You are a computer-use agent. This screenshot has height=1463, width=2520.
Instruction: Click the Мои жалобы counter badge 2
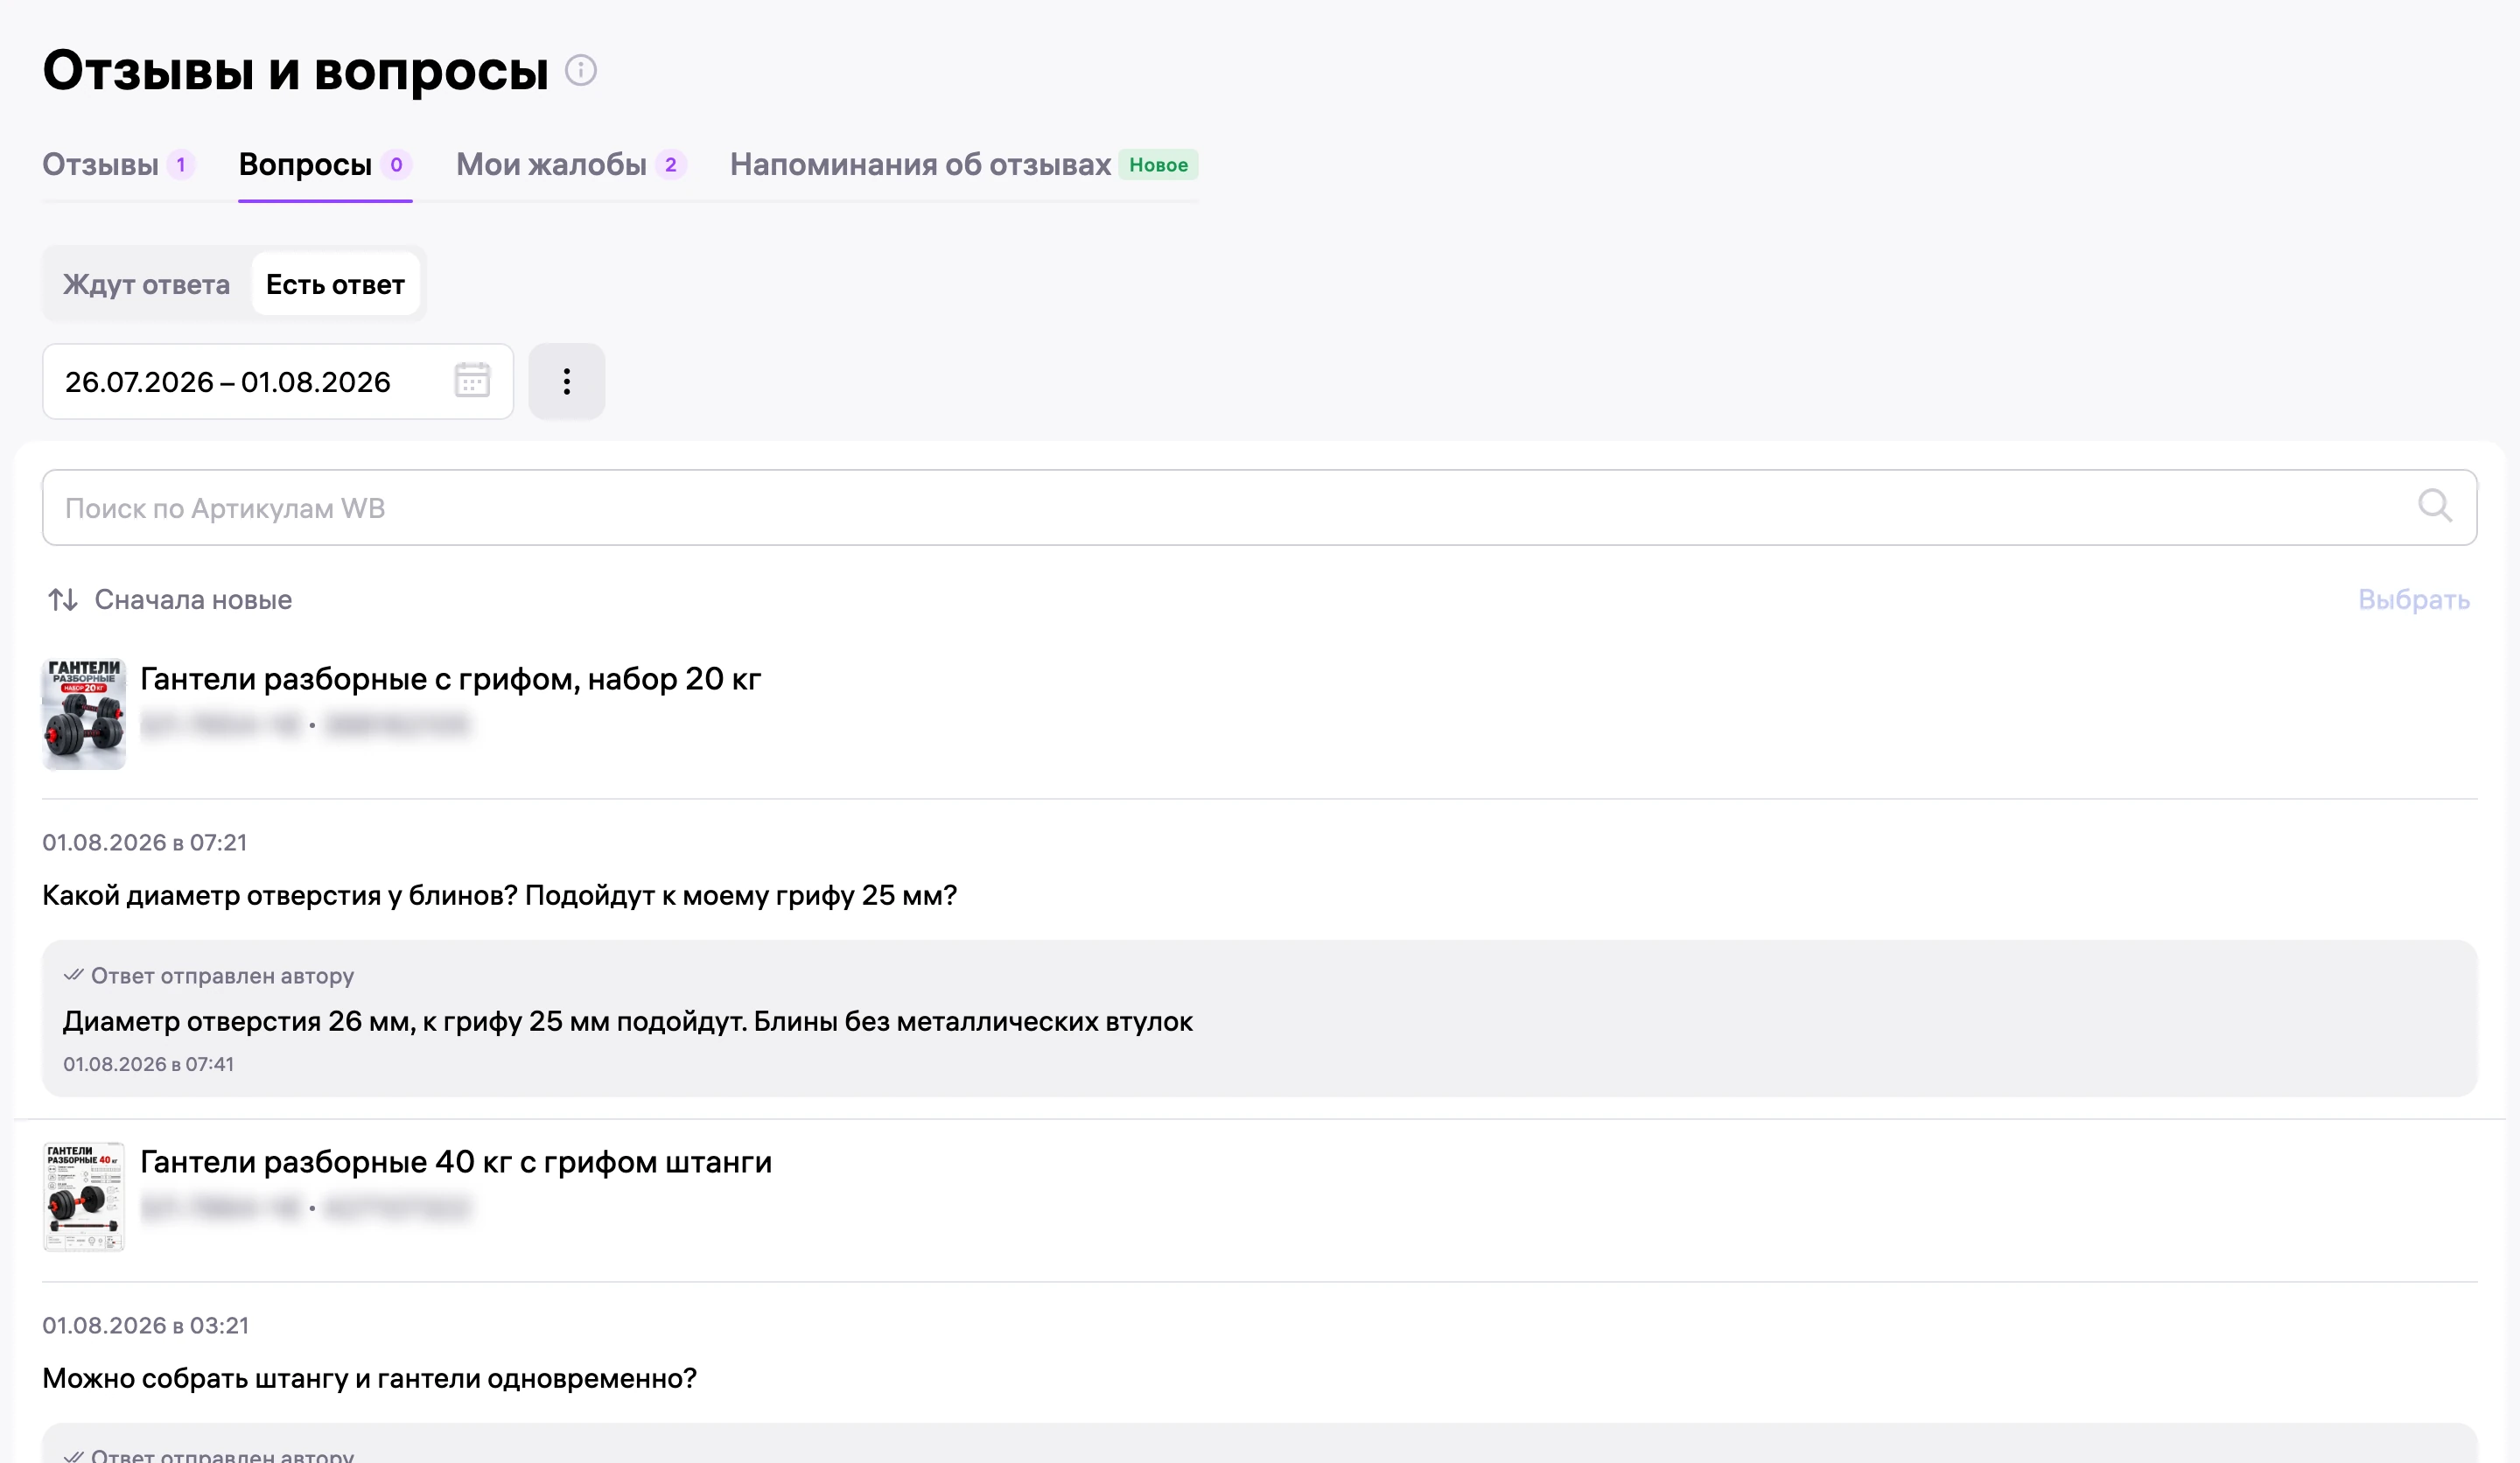point(670,164)
